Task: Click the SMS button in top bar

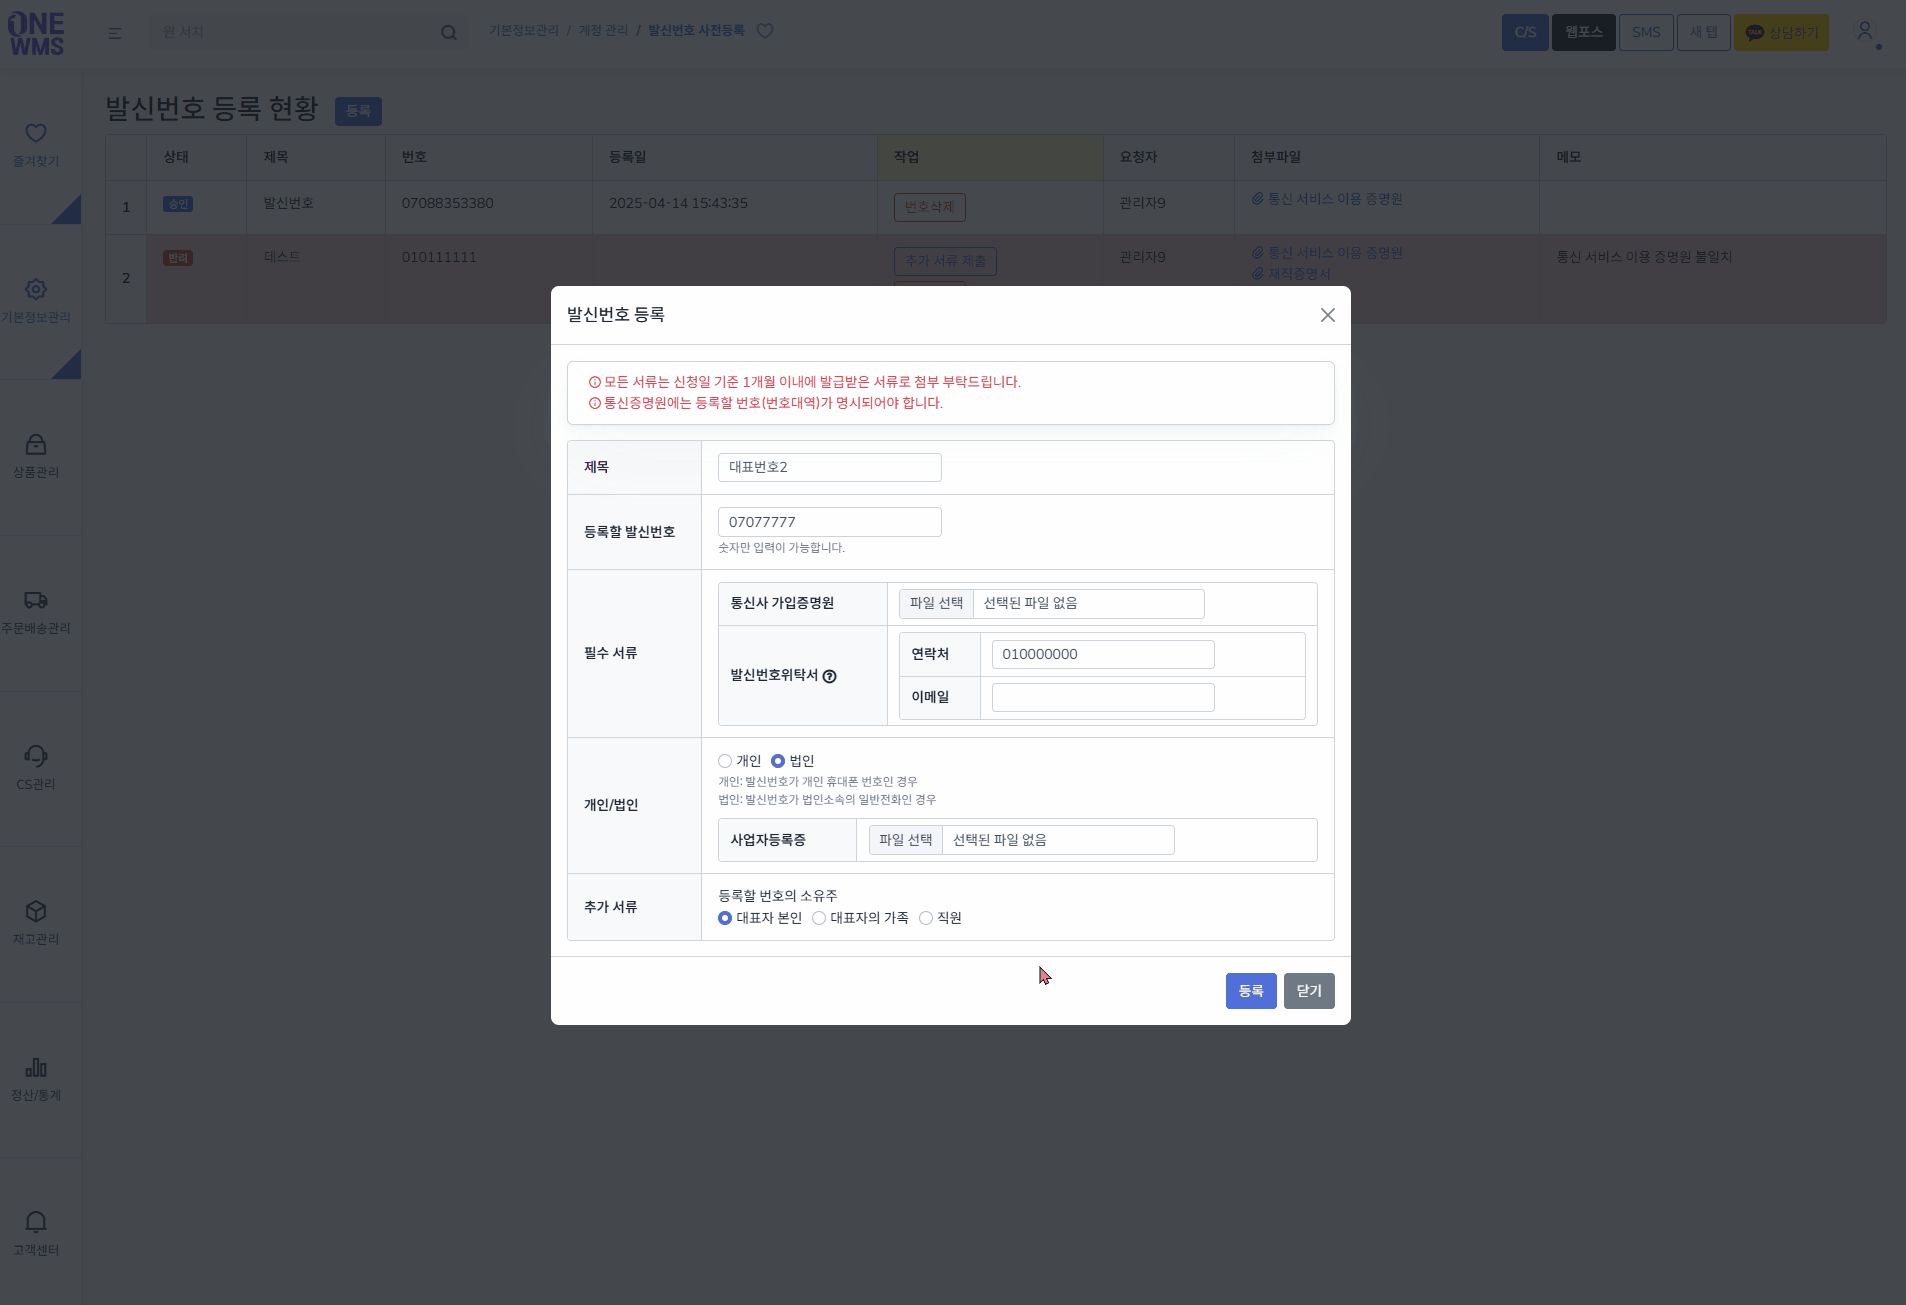Action: tap(1646, 32)
